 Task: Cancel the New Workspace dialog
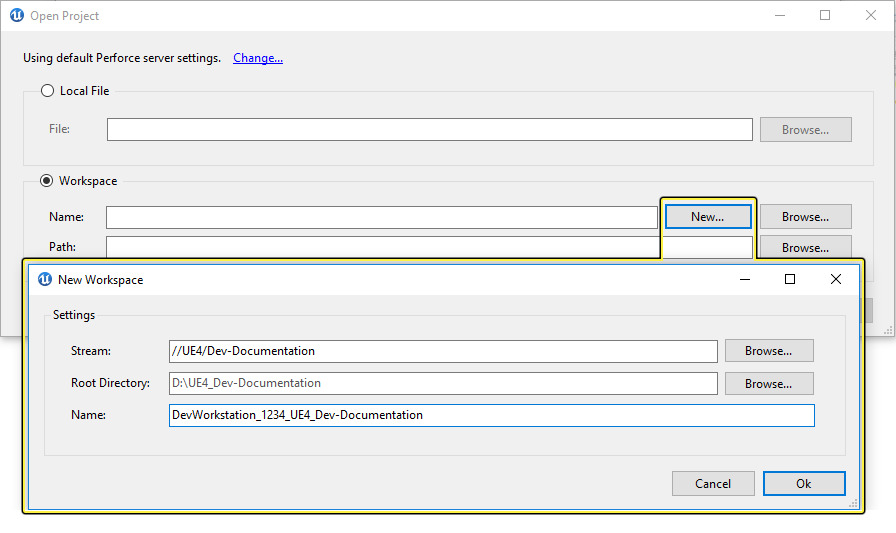click(713, 484)
